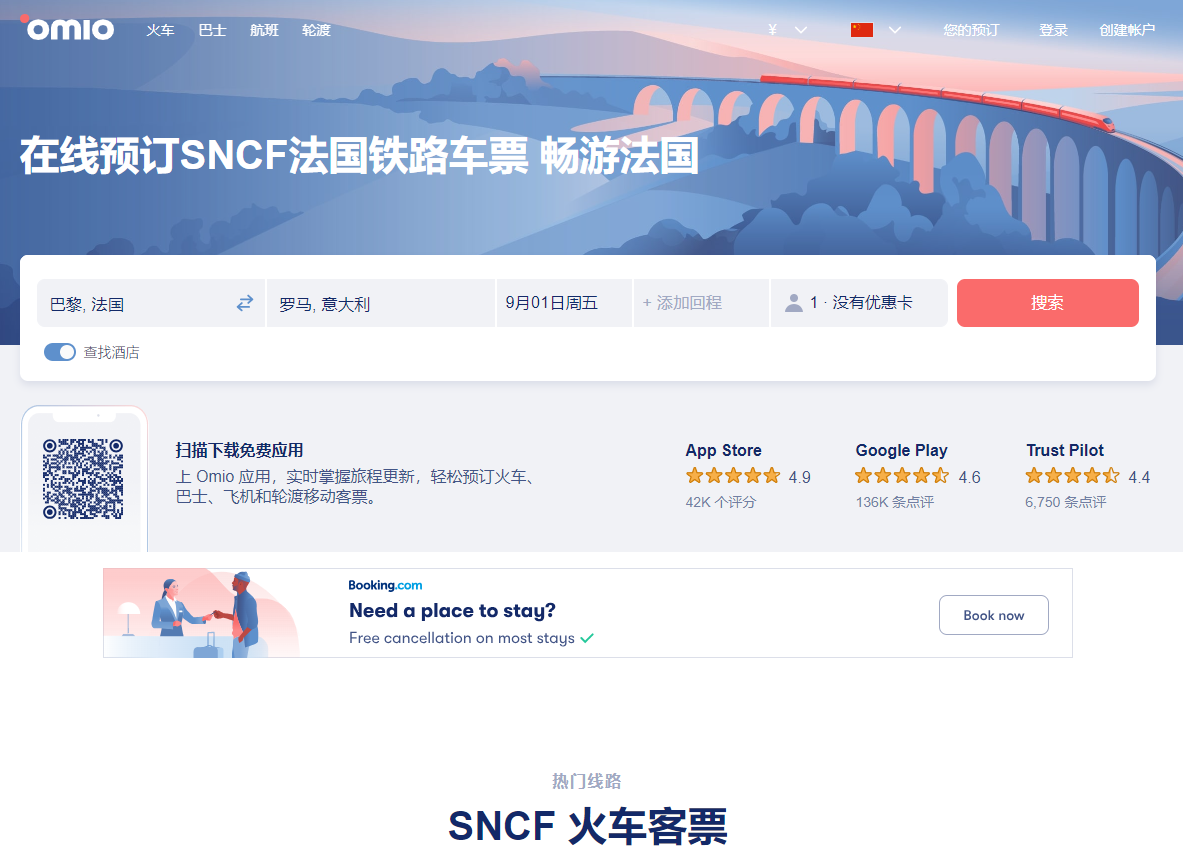Viewport: 1183px width, 858px height.
Task: Click the Book now button
Action: [994, 615]
